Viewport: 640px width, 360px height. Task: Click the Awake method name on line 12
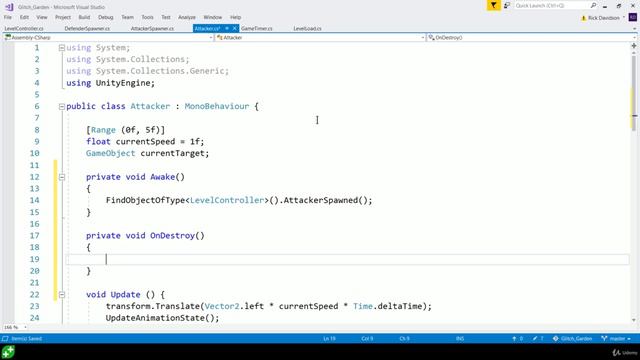[162, 177]
